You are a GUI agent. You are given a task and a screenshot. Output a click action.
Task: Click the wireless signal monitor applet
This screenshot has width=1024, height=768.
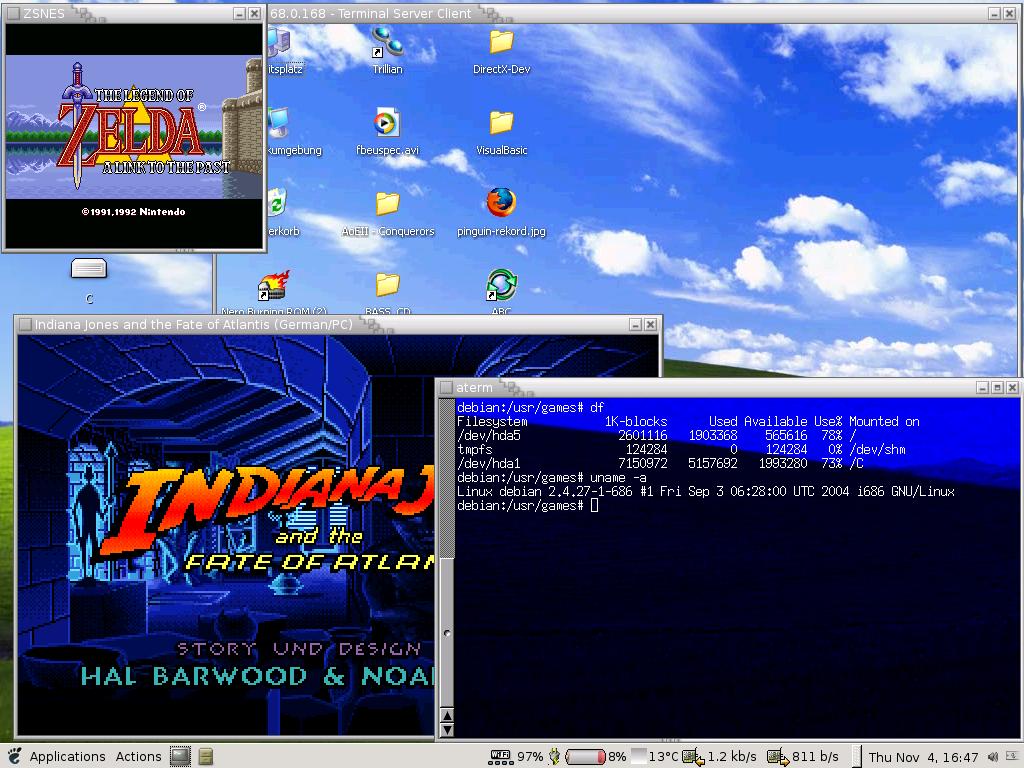point(500,756)
